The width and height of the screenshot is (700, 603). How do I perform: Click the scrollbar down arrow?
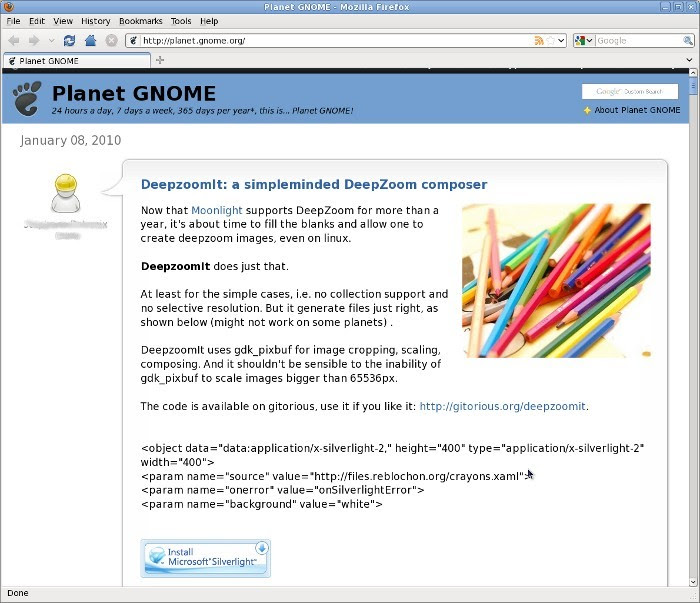click(693, 582)
